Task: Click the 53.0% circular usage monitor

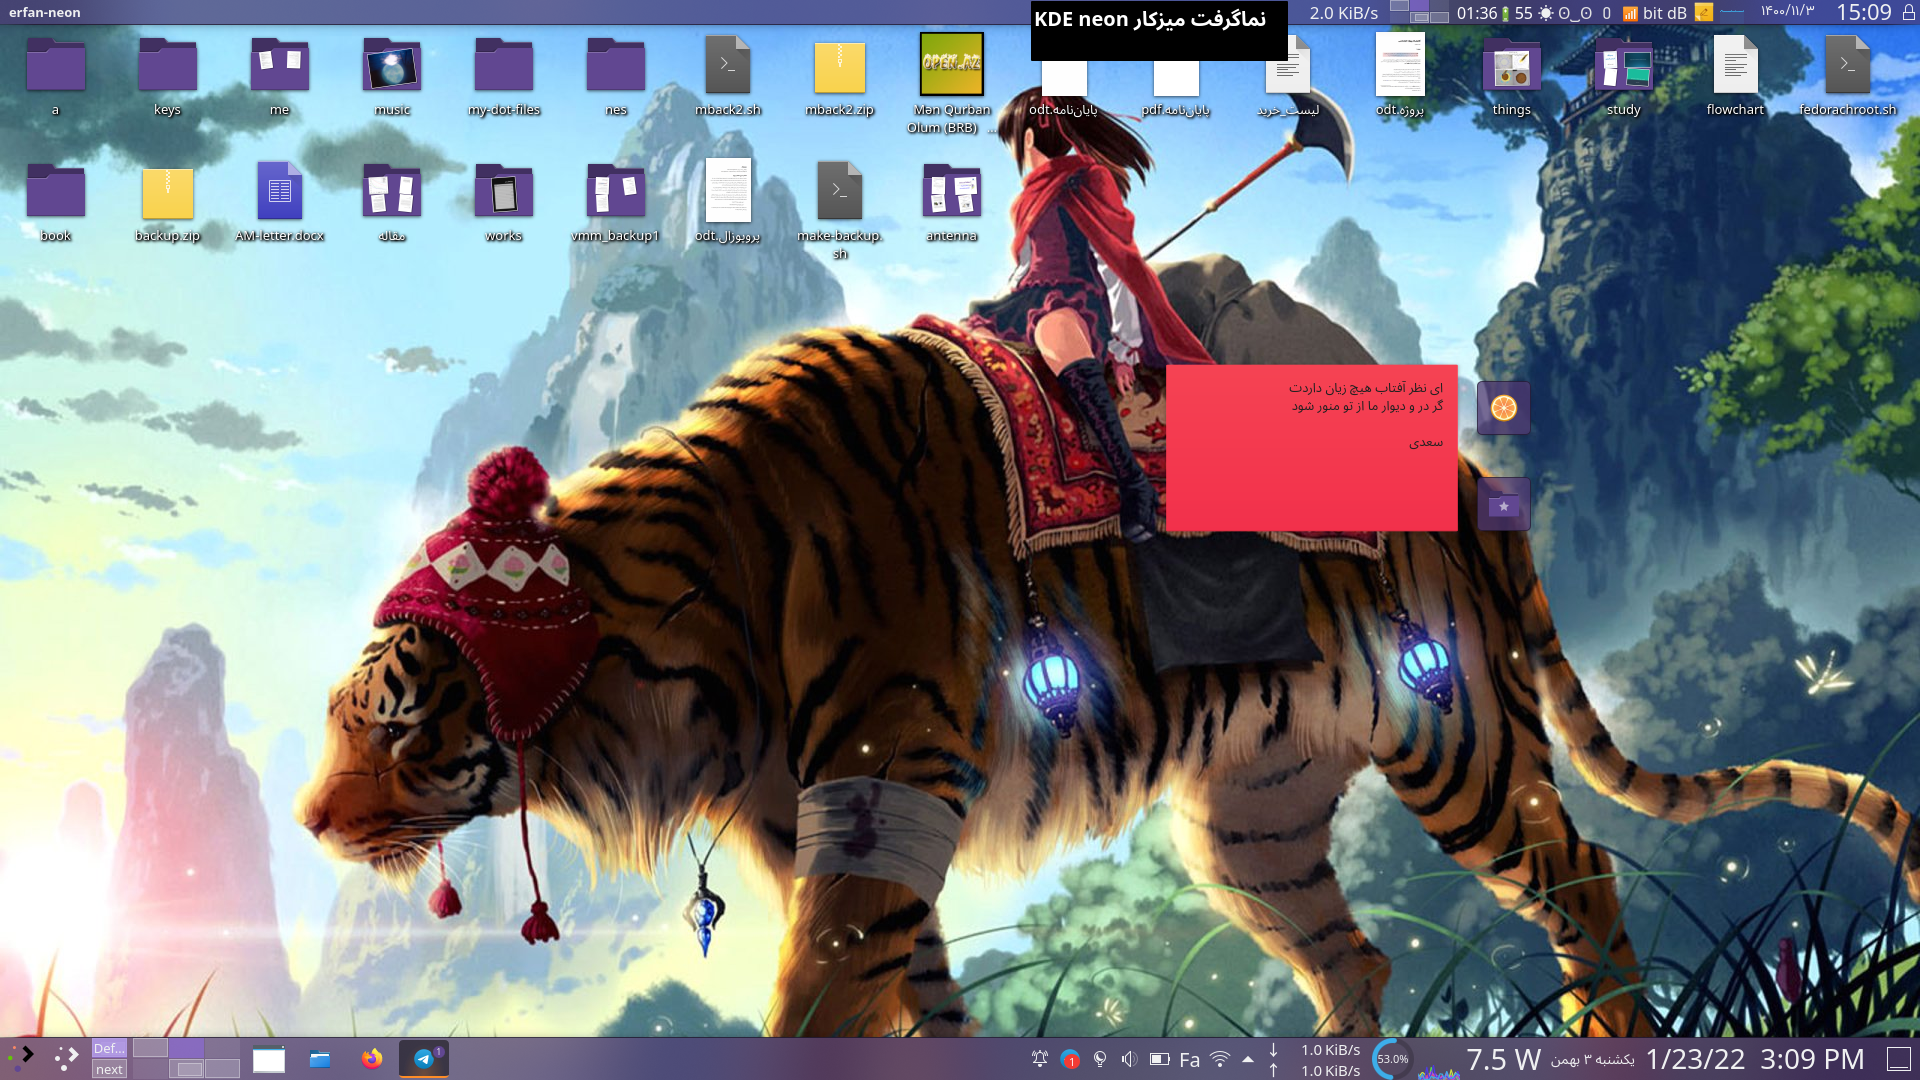Action: coord(1392,1059)
